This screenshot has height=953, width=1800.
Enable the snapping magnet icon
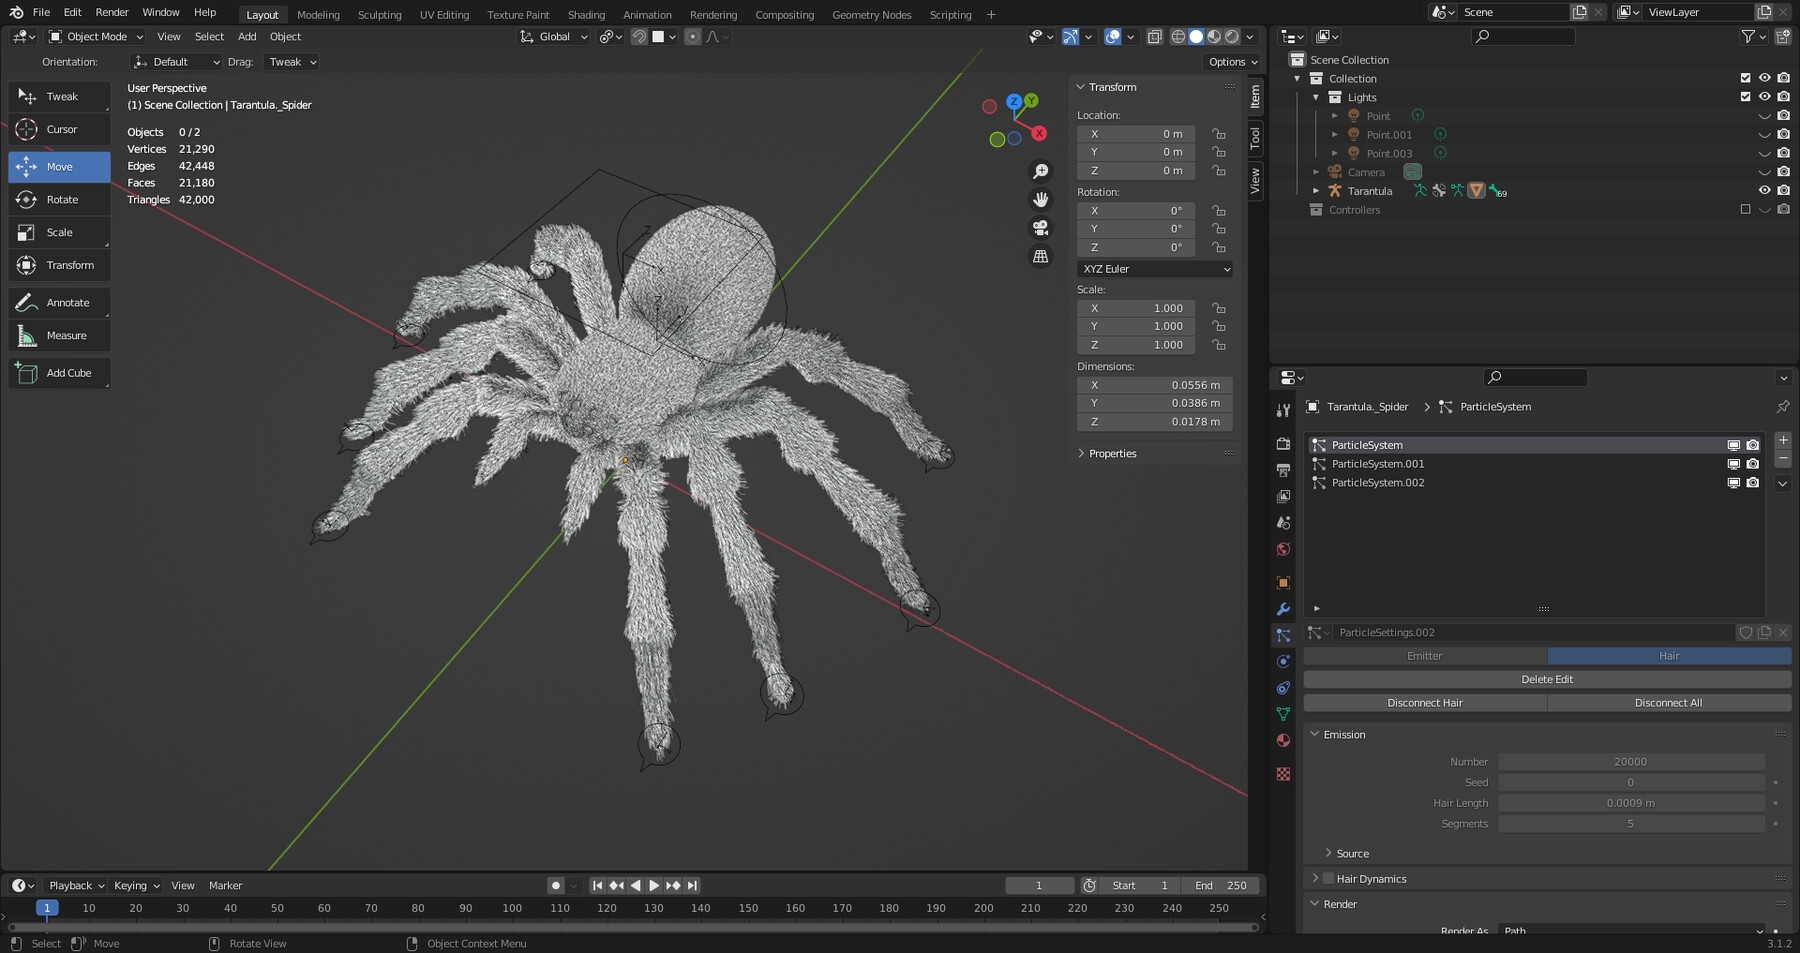pos(637,37)
